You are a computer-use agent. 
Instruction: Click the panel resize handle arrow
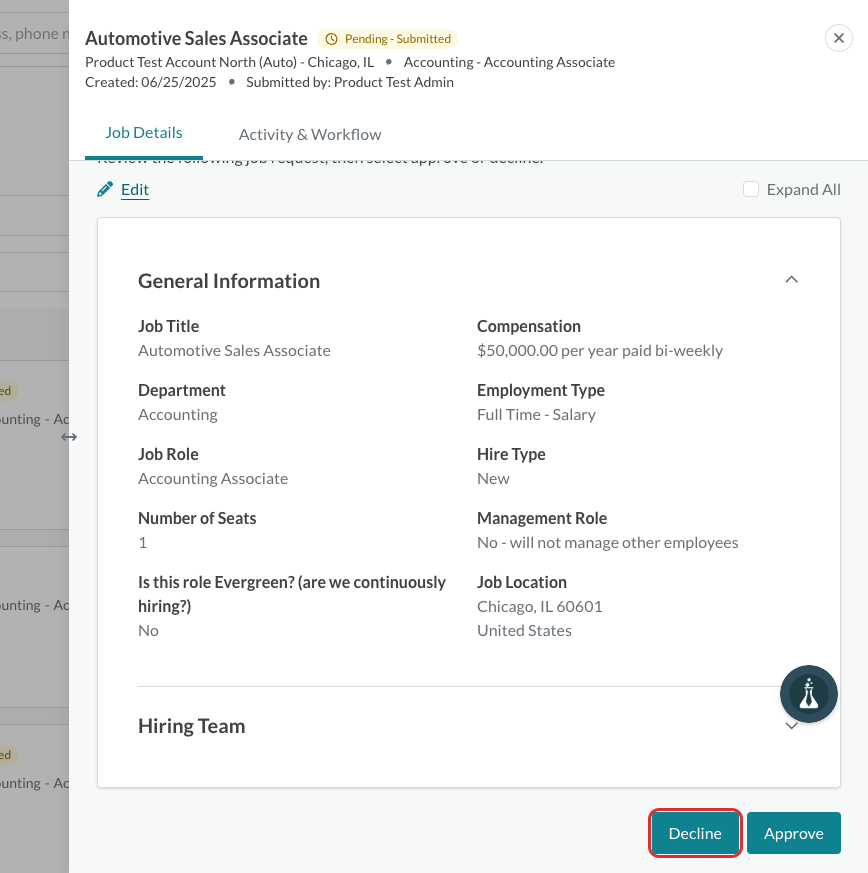(x=69, y=437)
